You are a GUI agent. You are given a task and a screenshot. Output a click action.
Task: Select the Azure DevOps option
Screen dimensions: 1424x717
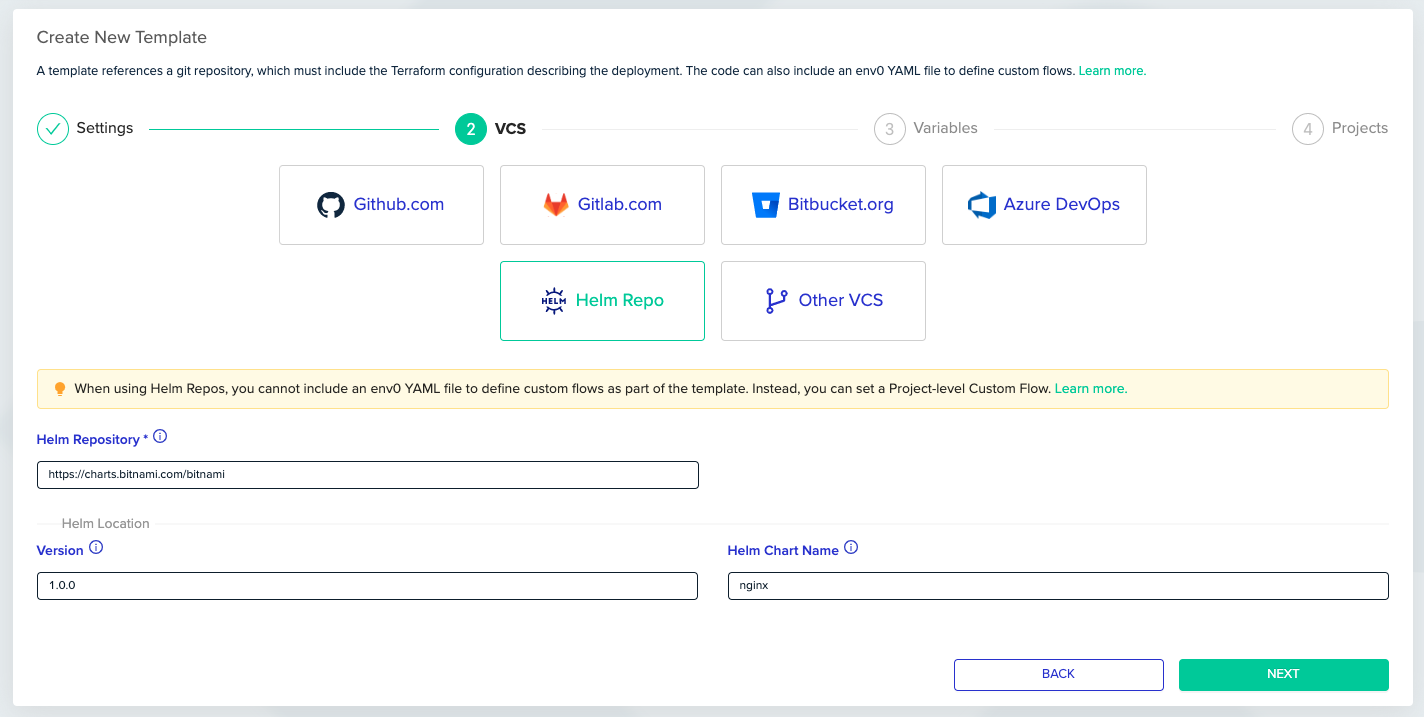(x=1044, y=205)
